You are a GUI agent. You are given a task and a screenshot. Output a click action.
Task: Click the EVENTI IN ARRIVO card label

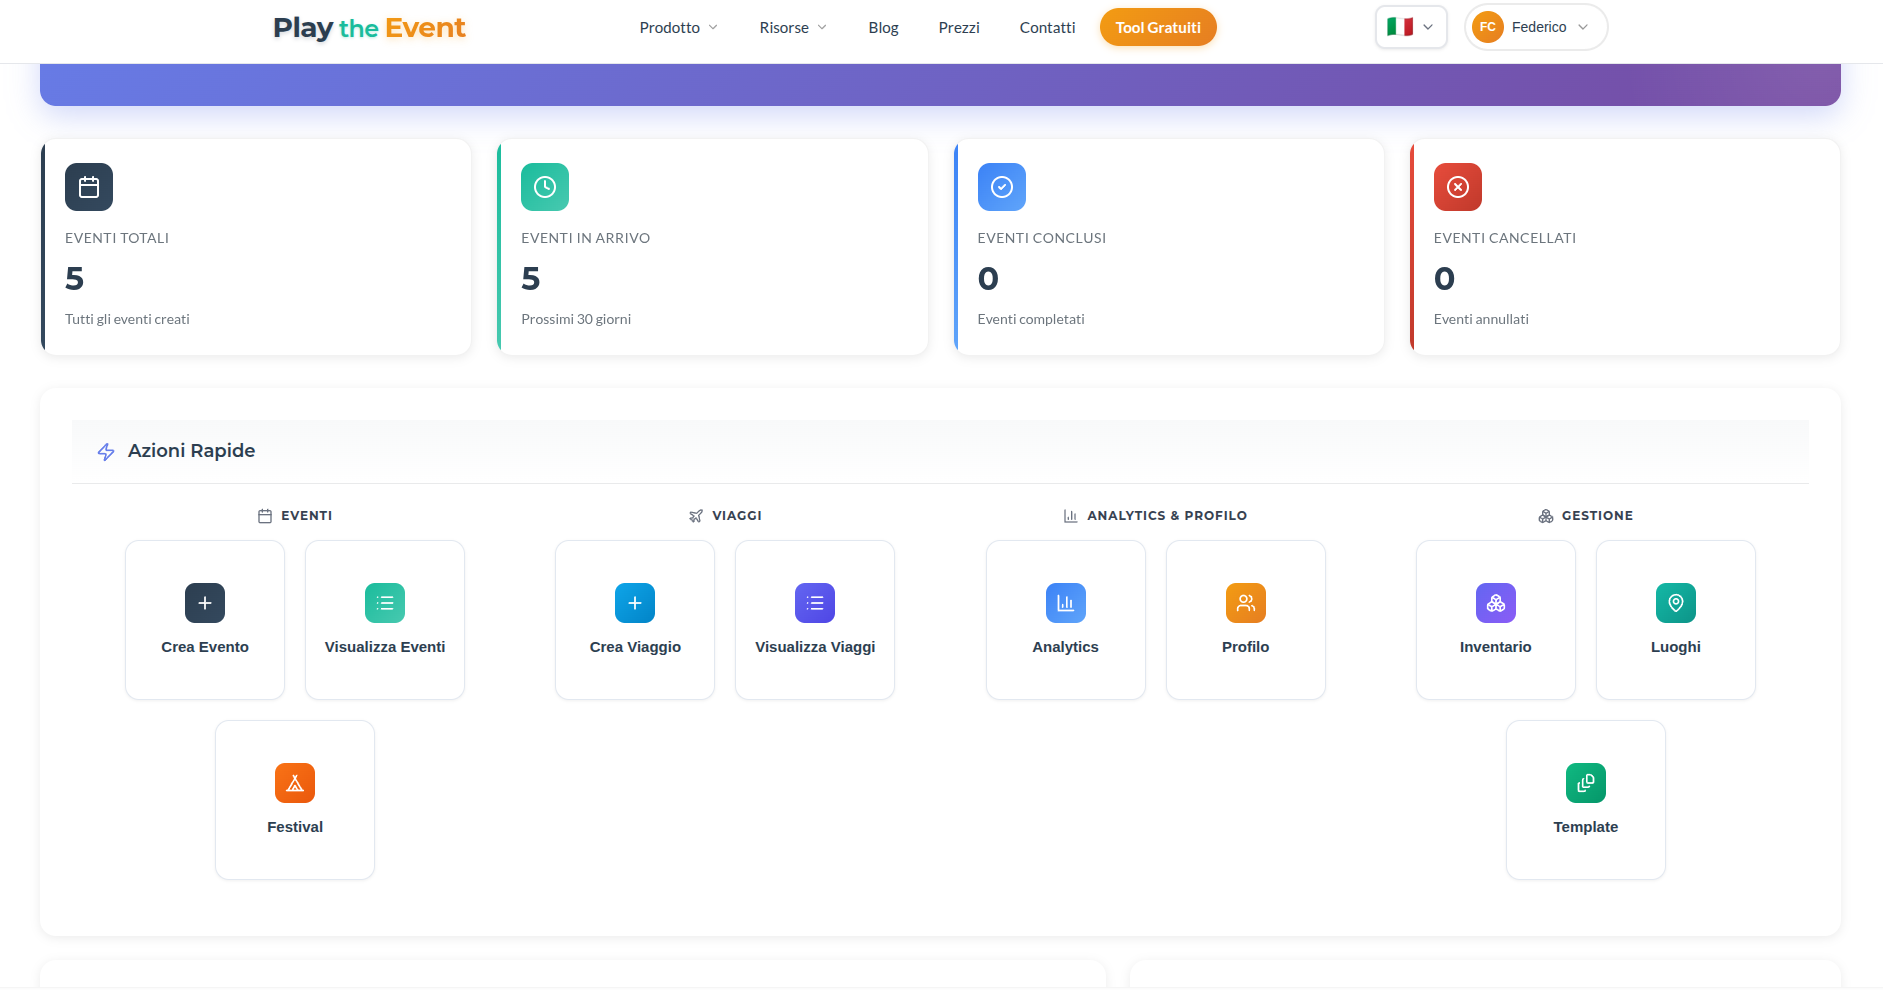(x=586, y=238)
